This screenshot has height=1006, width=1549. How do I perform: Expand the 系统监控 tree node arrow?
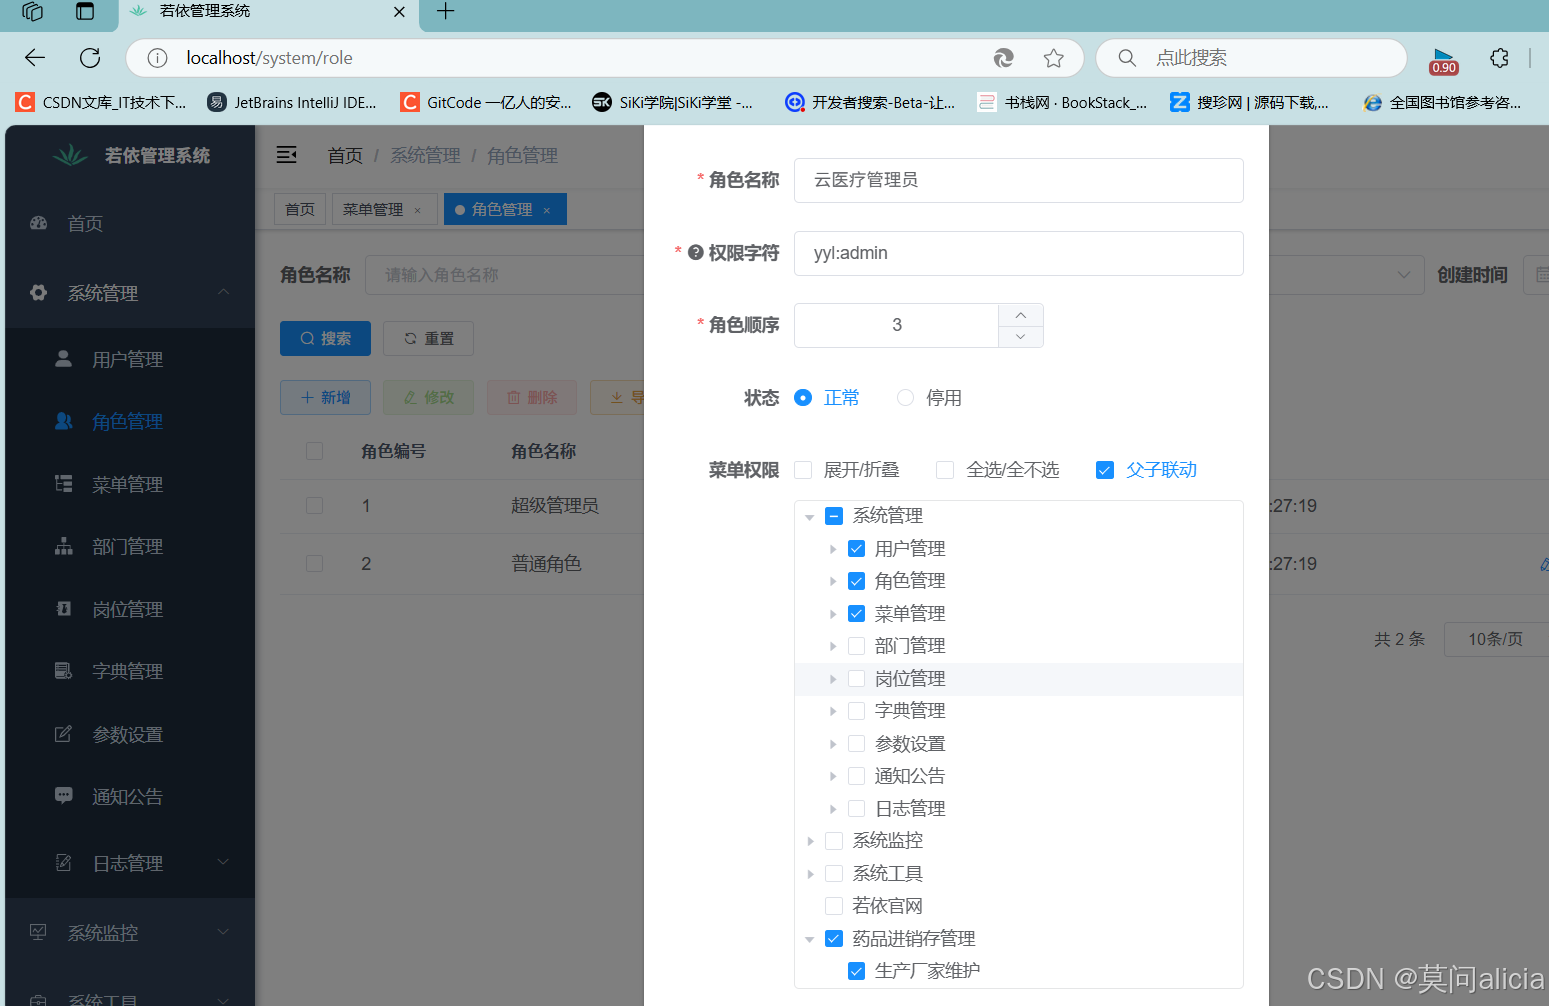click(810, 841)
